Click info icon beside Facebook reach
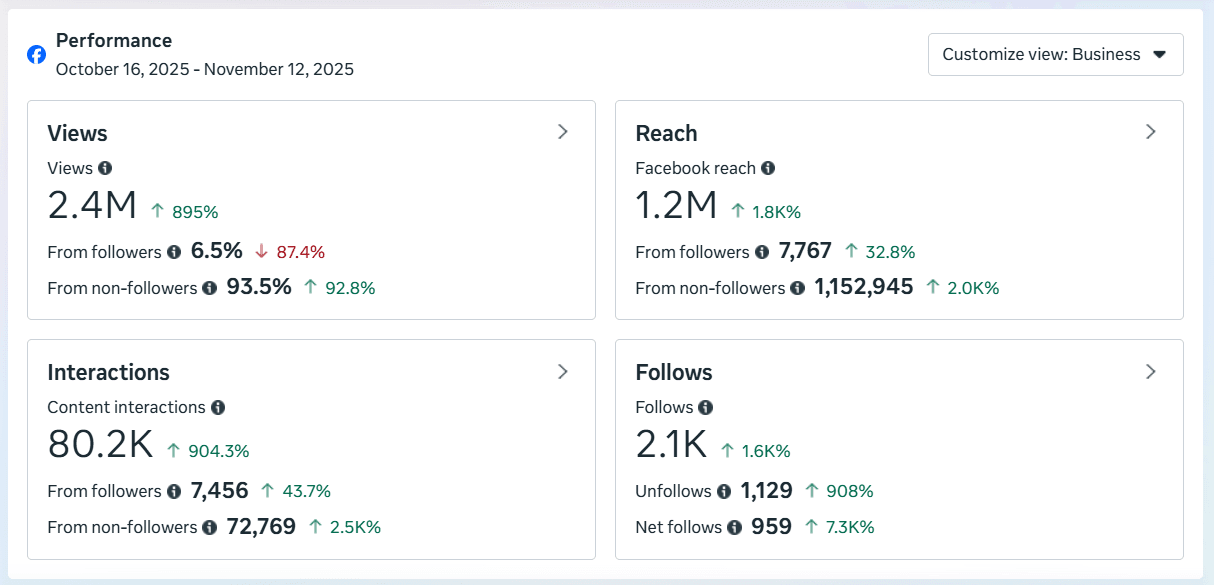Image resolution: width=1214 pixels, height=585 pixels. (x=767, y=168)
